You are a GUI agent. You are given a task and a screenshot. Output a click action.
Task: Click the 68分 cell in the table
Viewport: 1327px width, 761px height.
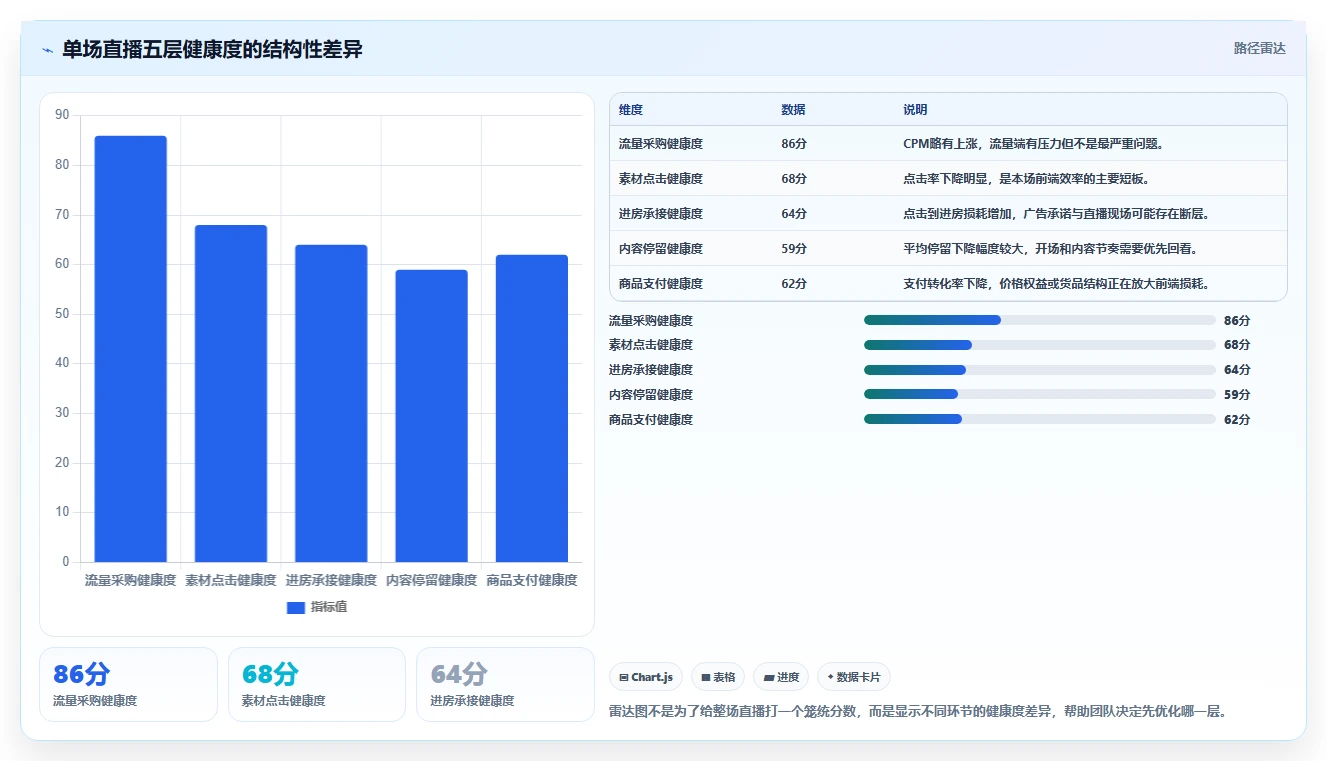[794, 179]
